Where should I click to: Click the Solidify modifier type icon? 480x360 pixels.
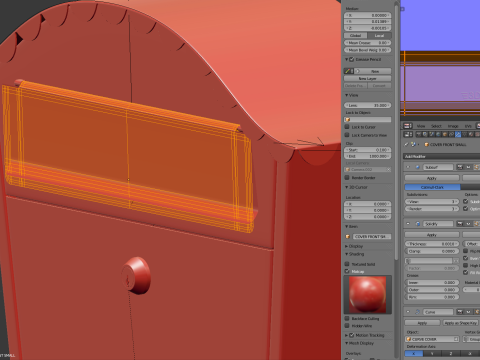click(x=418, y=224)
